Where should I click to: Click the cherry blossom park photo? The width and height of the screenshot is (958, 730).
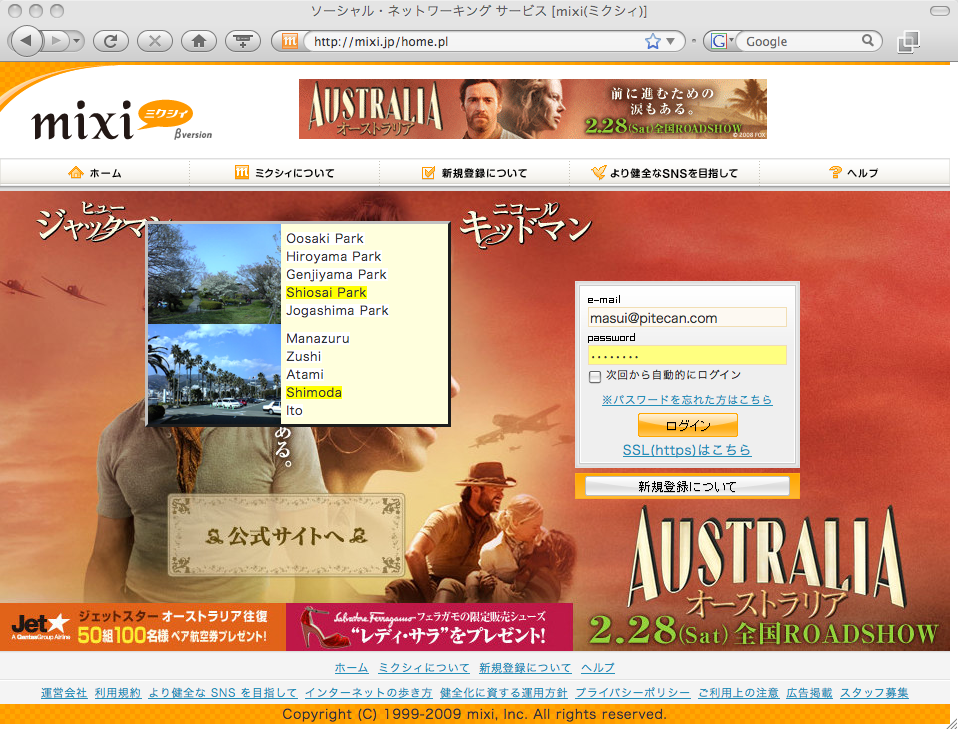coord(214,274)
